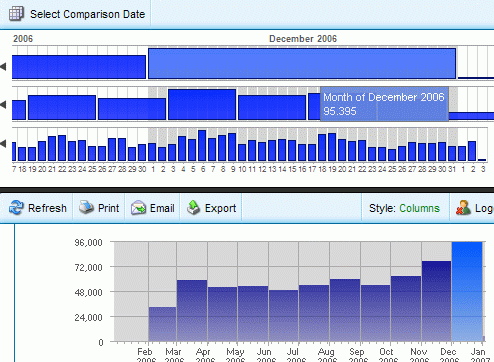Image resolution: width=494 pixels, height=362 pixels.
Task: Click the Month of December 2006 tooltip
Action: click(384, 104)
